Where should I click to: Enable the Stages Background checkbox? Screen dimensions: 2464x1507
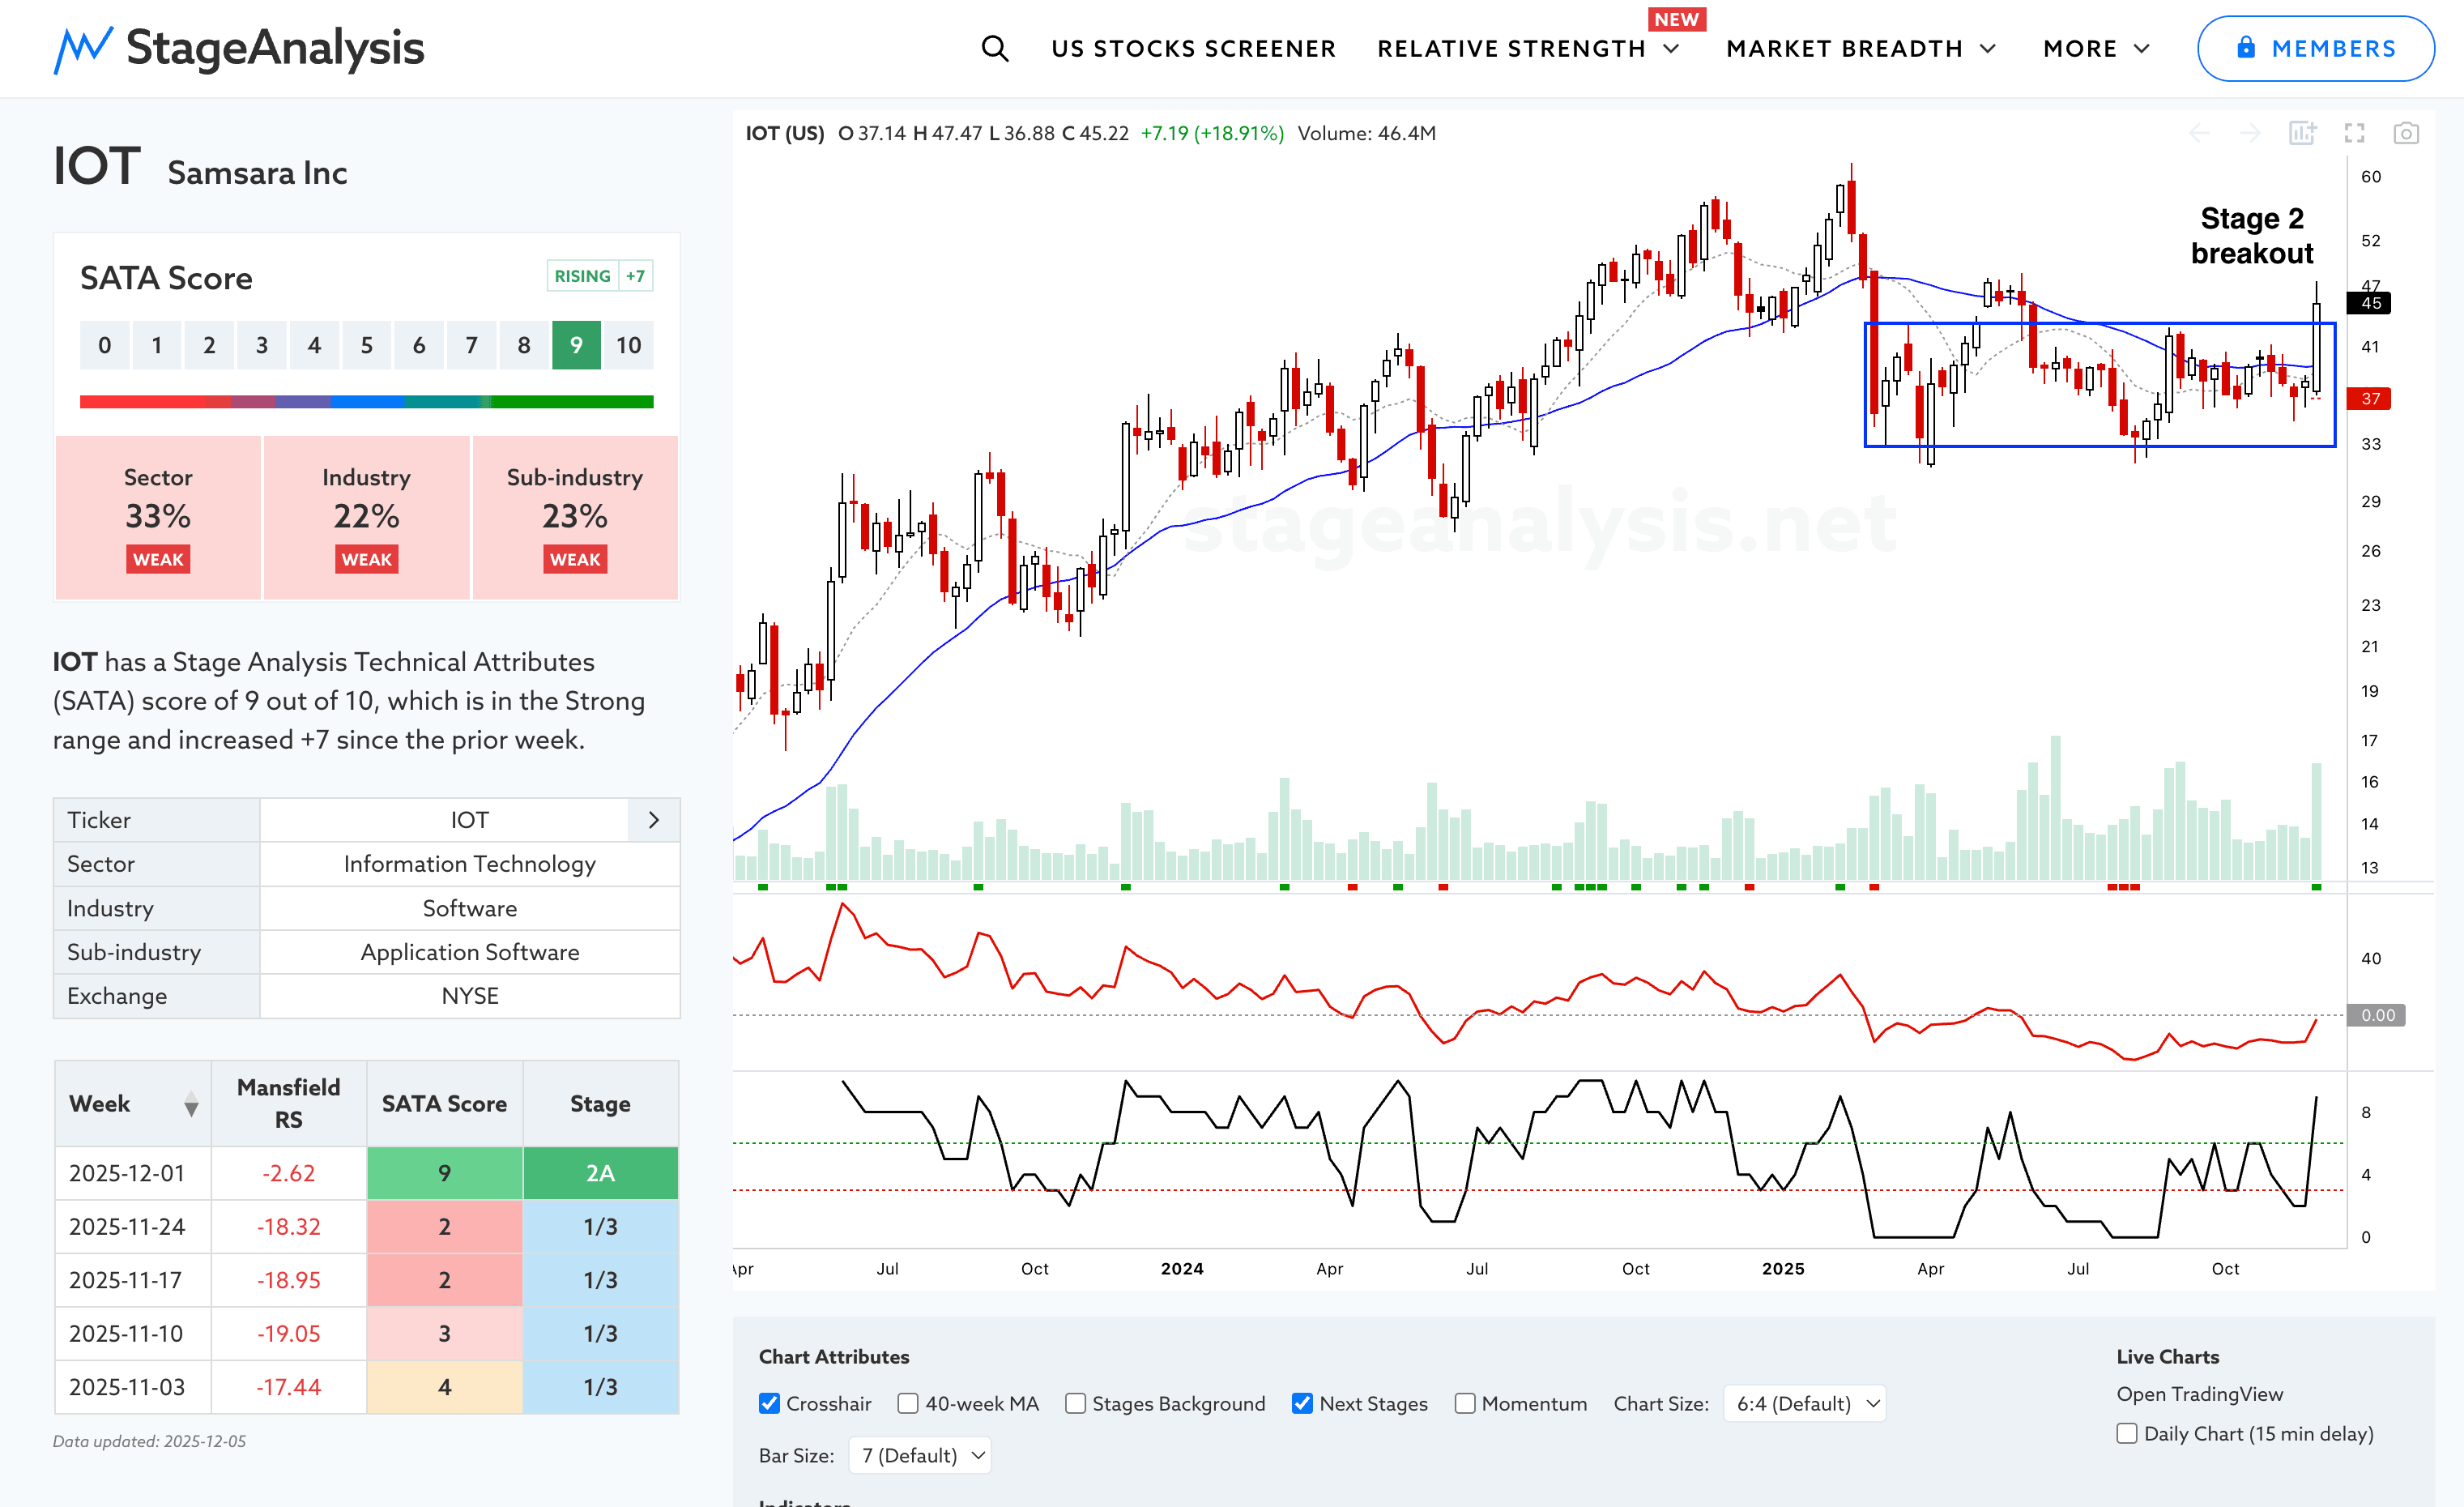1075,1403
